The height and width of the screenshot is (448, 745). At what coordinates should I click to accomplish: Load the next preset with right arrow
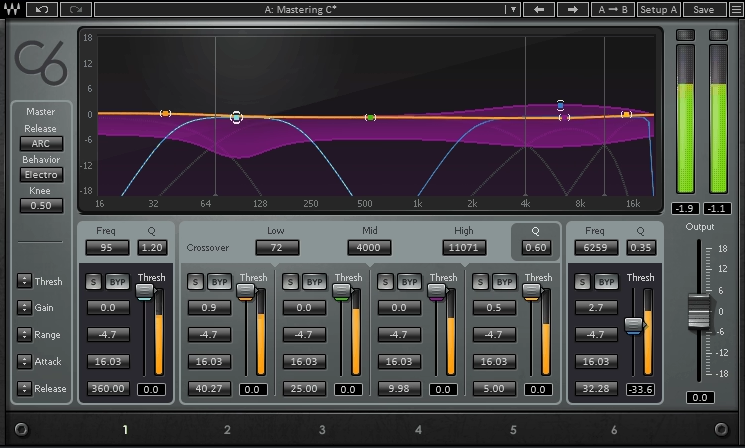[x=573, y=10]
